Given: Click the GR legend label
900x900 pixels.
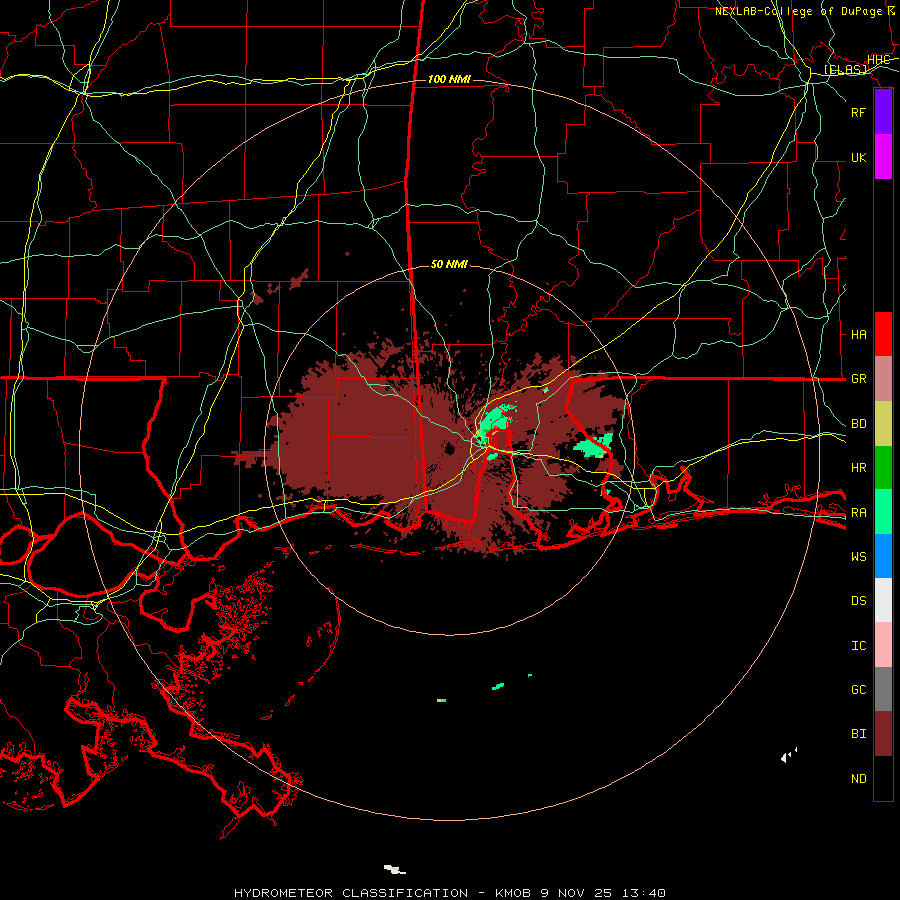Looking at the screenshot, I should 858,379.
